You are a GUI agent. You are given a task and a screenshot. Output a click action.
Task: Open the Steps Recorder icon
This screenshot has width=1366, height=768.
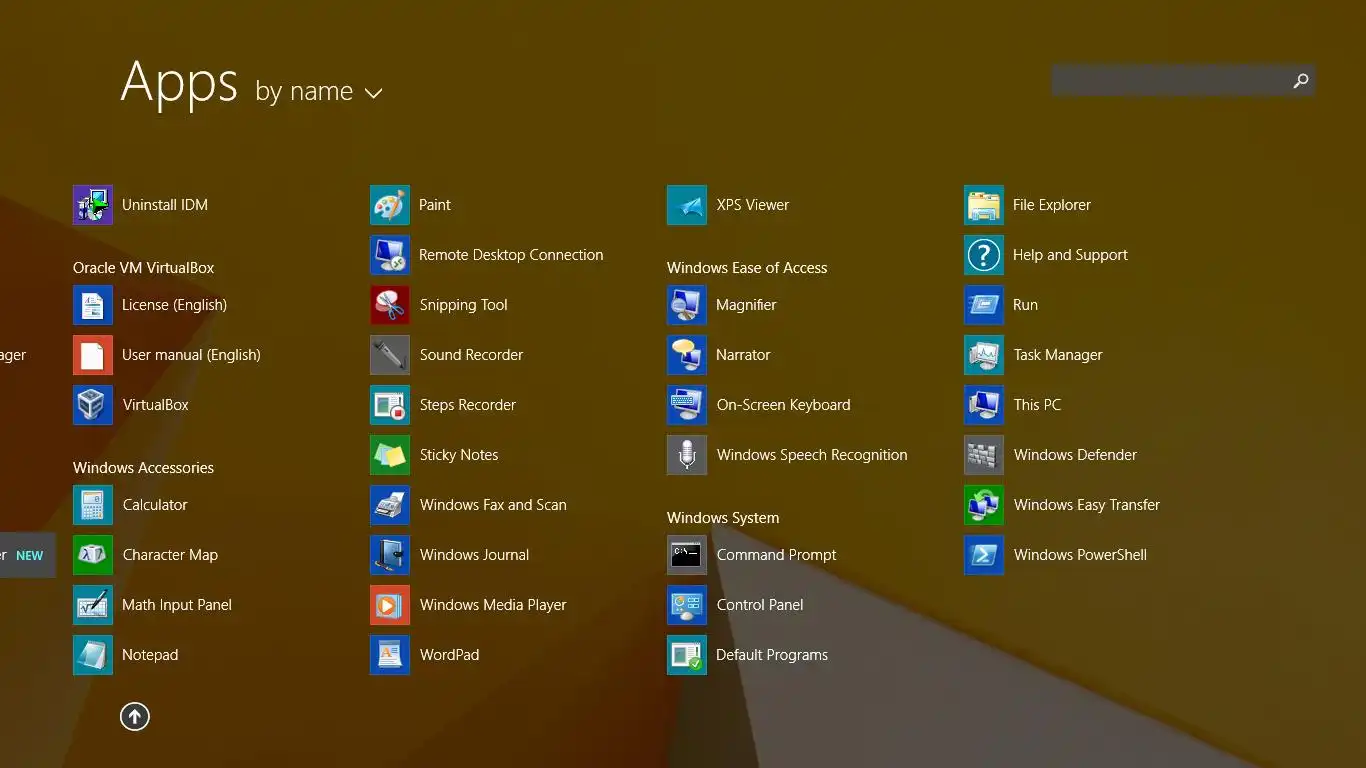click(390, 405)
